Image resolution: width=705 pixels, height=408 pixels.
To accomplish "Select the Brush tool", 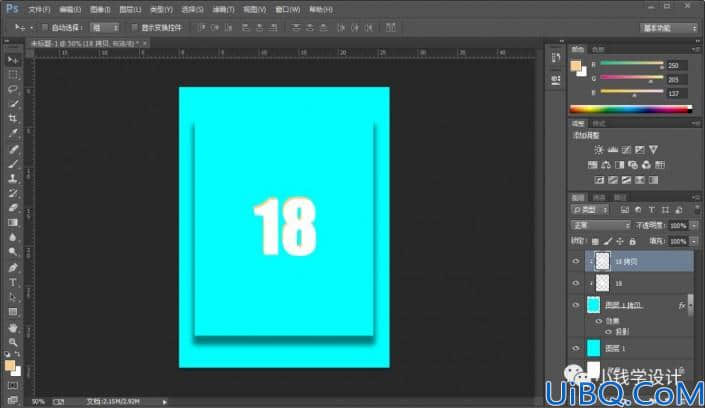I will [13, 164].
